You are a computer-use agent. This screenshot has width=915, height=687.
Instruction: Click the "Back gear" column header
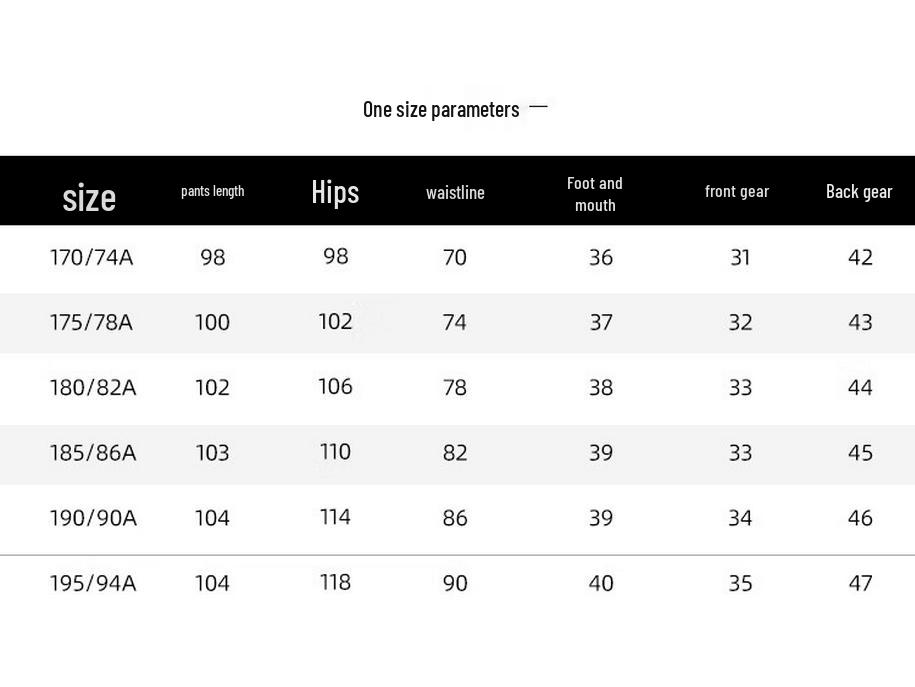pyautogui.click(x=859, y=191)
